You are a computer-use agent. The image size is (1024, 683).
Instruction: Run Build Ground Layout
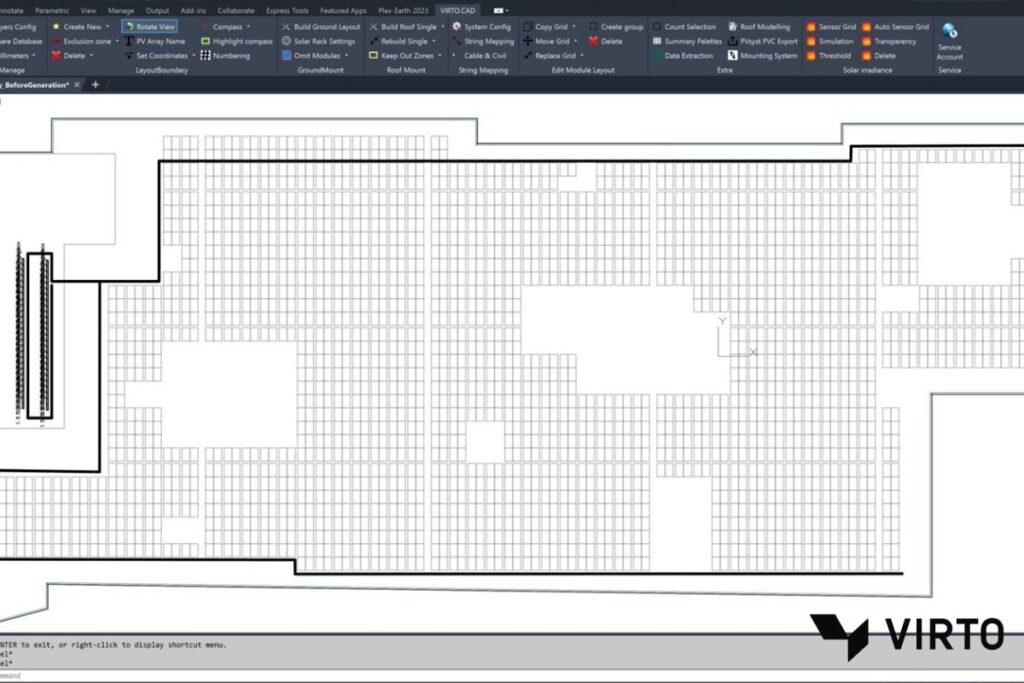321,27
